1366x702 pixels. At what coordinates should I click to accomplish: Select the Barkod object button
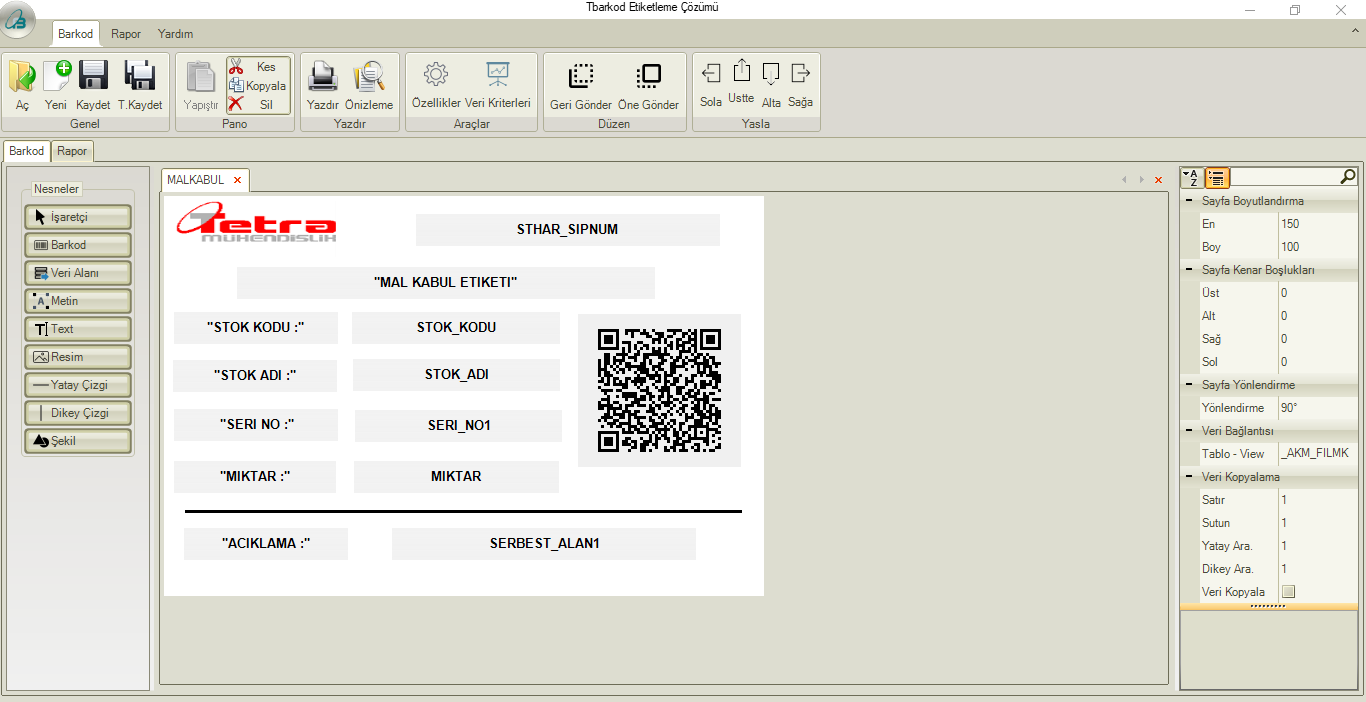coord(78,245)
